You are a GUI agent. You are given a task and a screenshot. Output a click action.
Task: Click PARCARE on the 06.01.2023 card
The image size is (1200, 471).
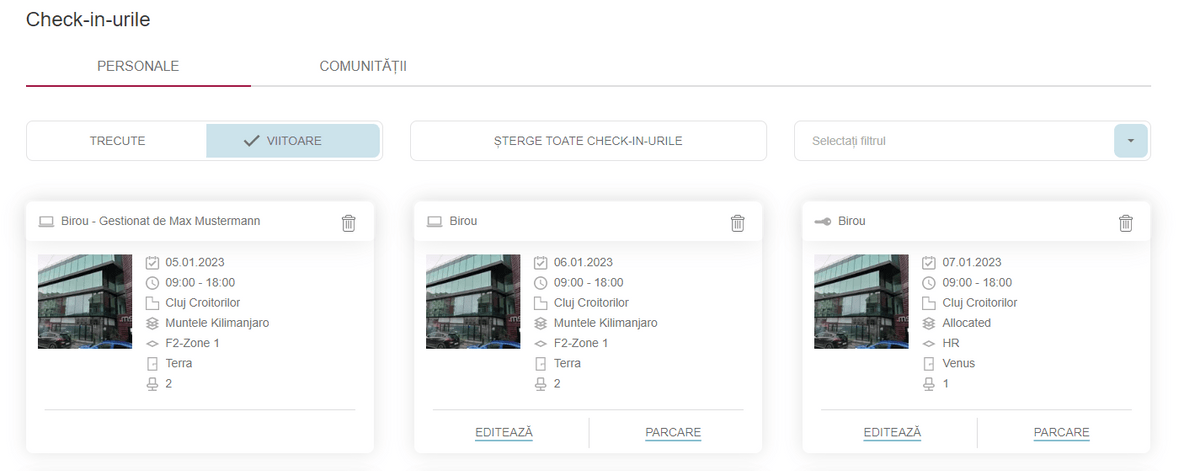pos(673,433)
